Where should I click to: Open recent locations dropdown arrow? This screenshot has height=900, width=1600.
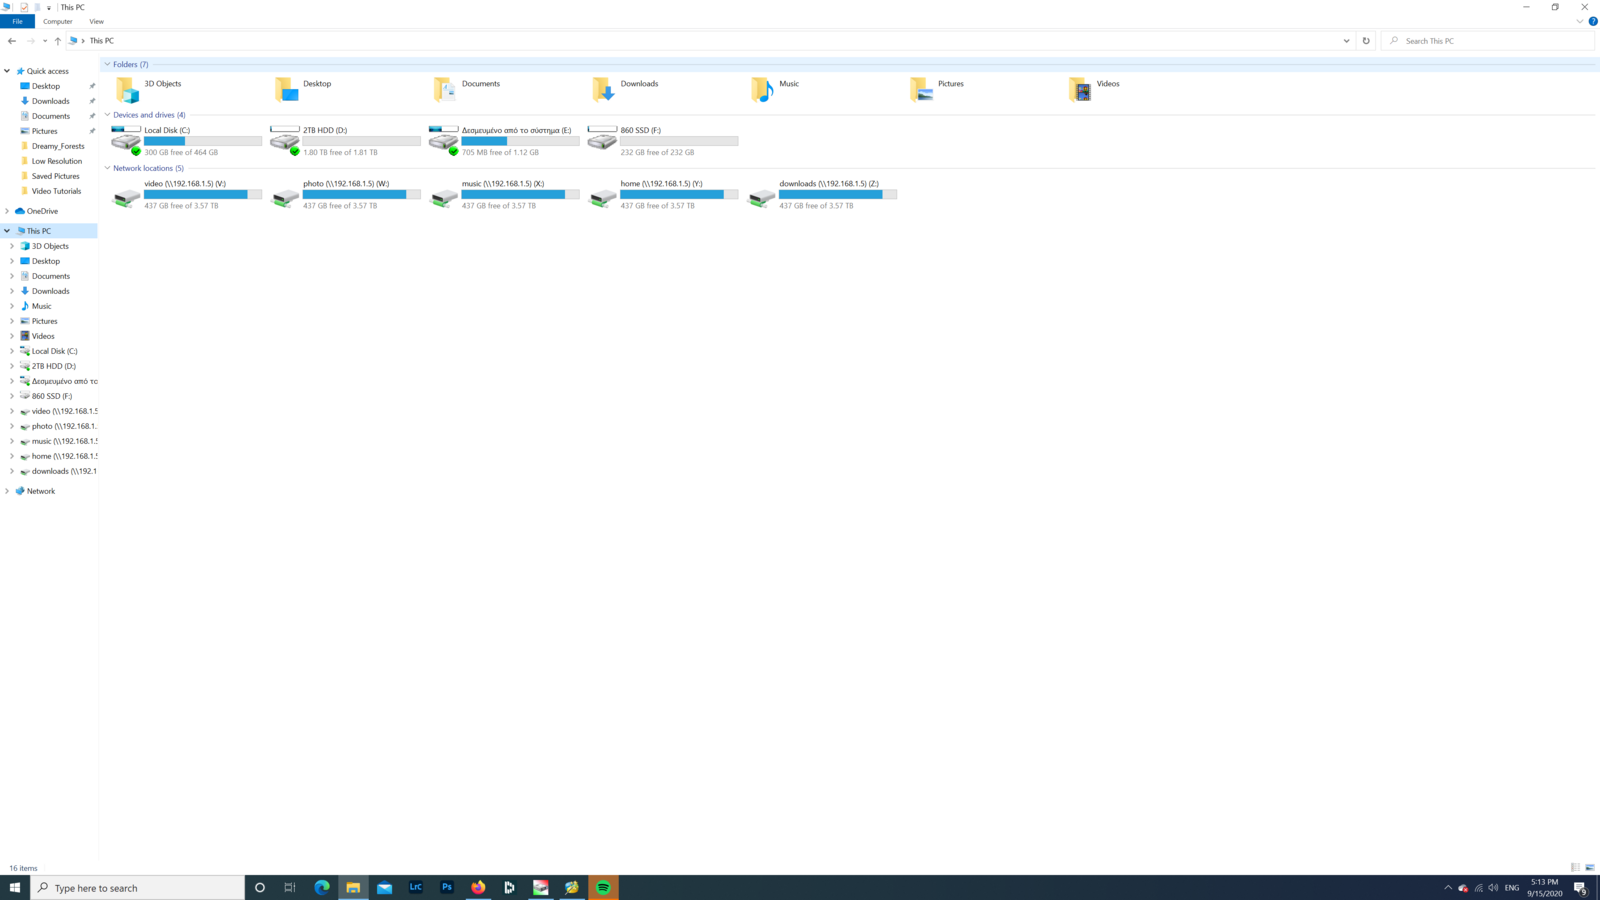coord(45,41)
